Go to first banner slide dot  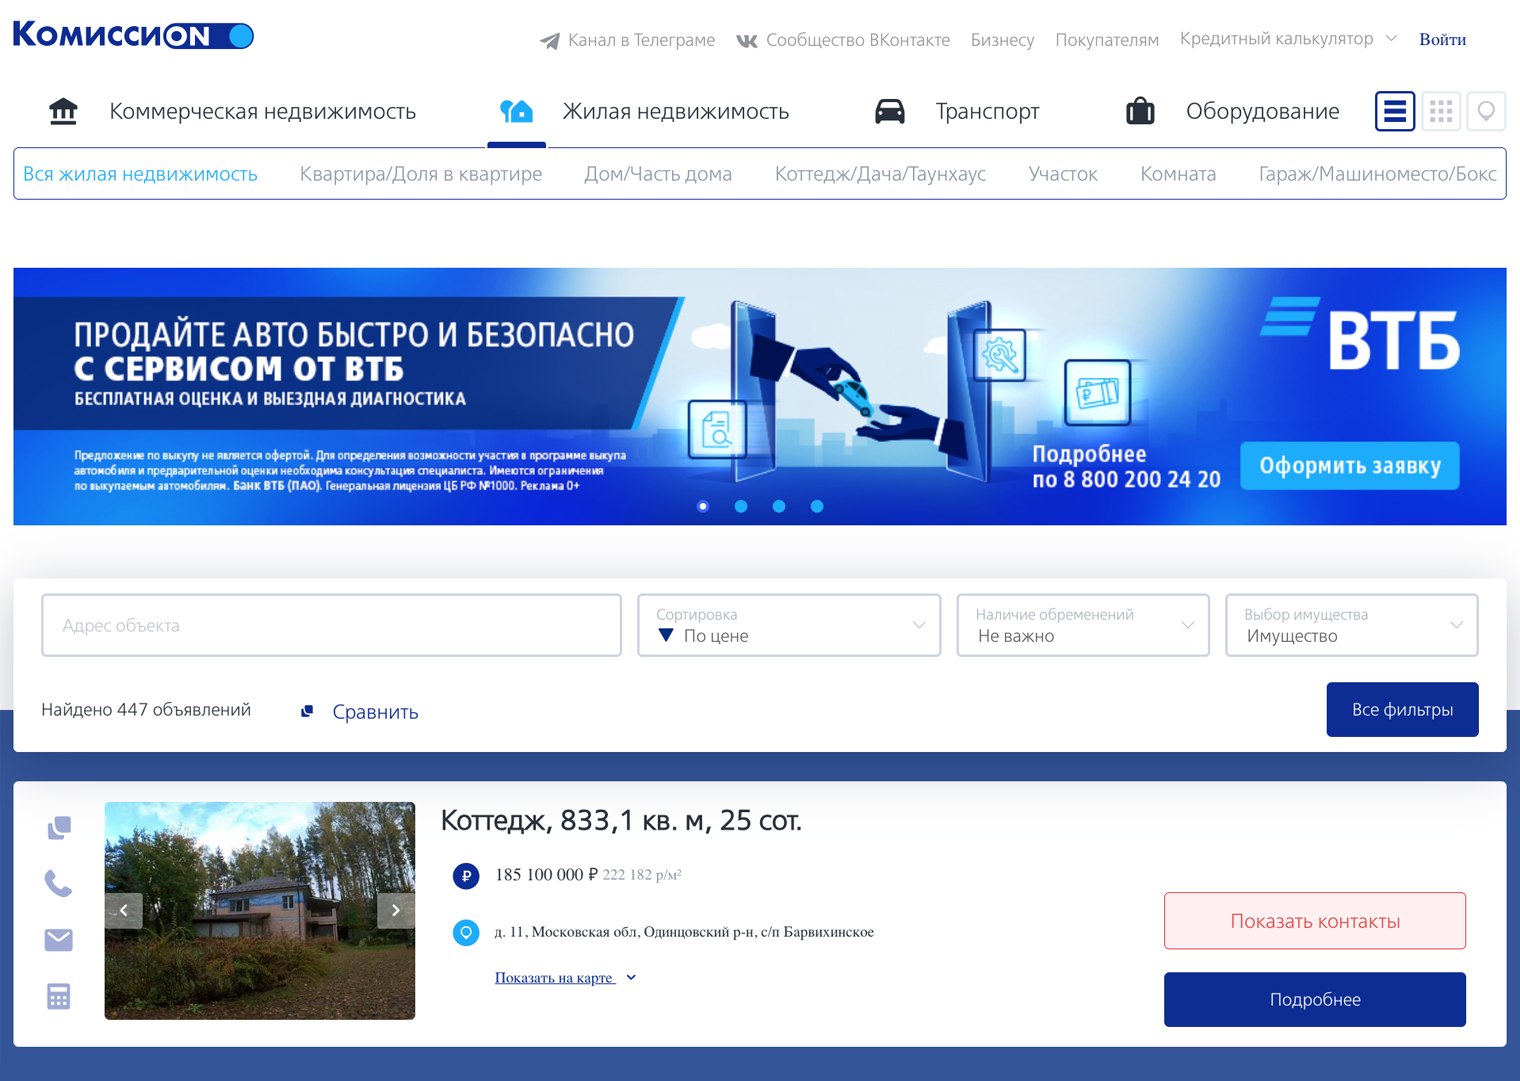coord(703,506)
